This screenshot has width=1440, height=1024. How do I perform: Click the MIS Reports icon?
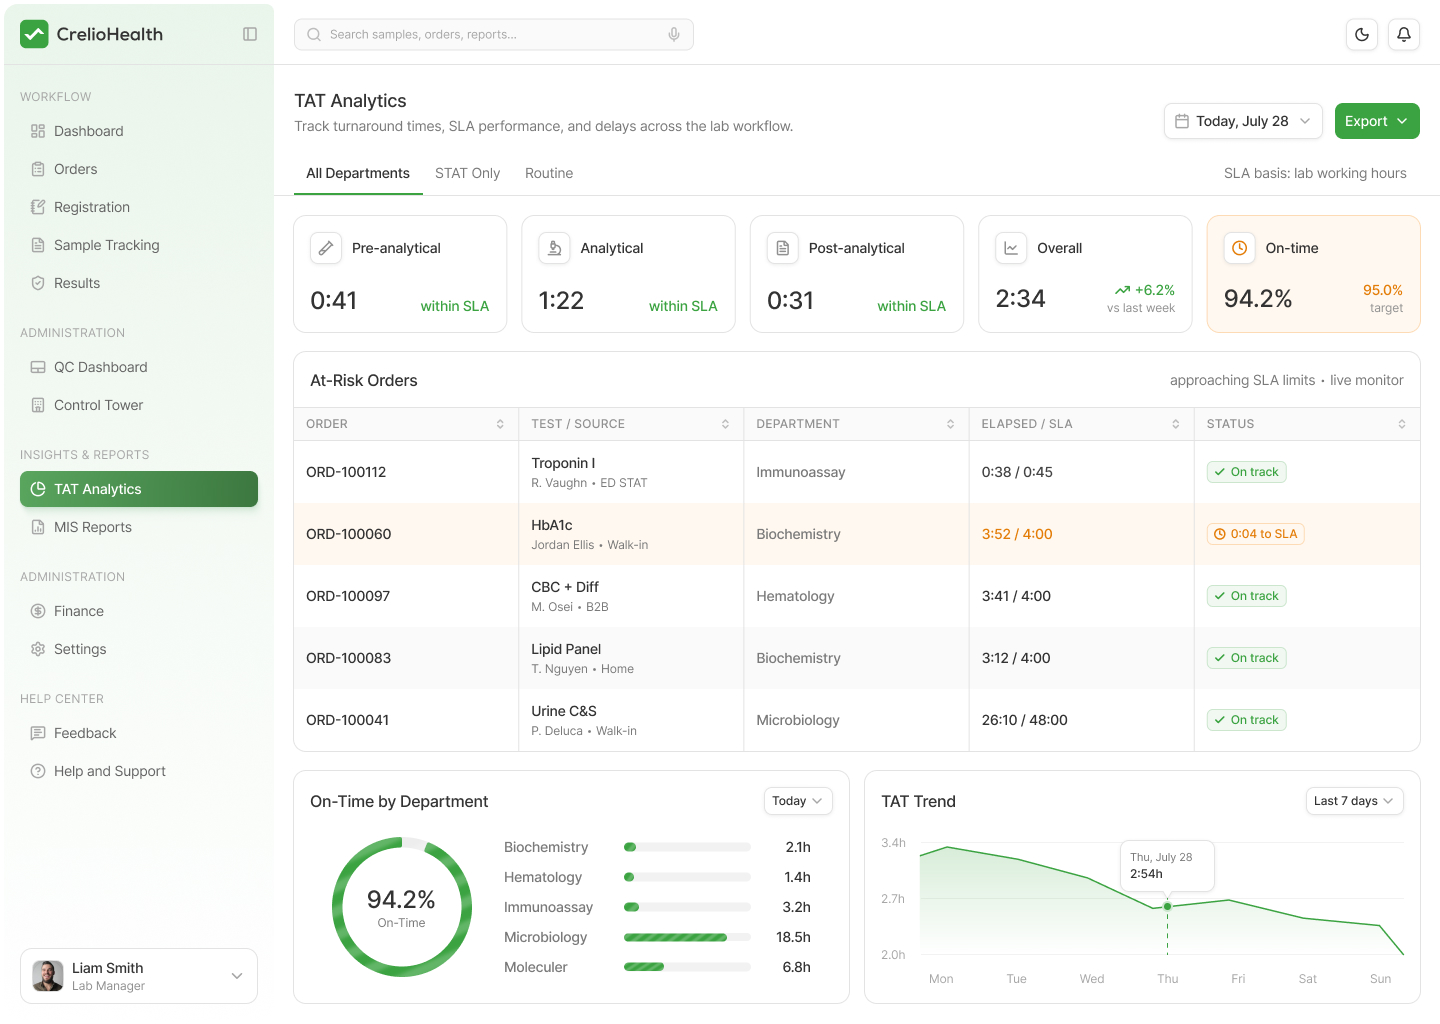(38, 527)
